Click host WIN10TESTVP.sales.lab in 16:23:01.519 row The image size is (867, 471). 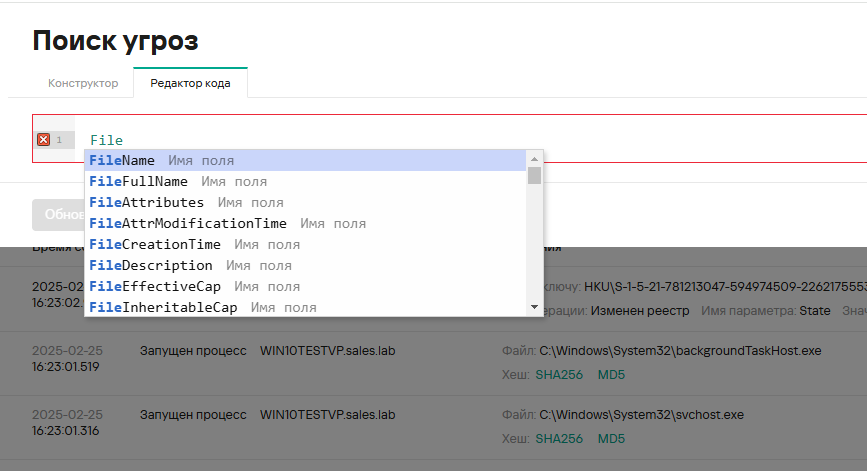327,351
